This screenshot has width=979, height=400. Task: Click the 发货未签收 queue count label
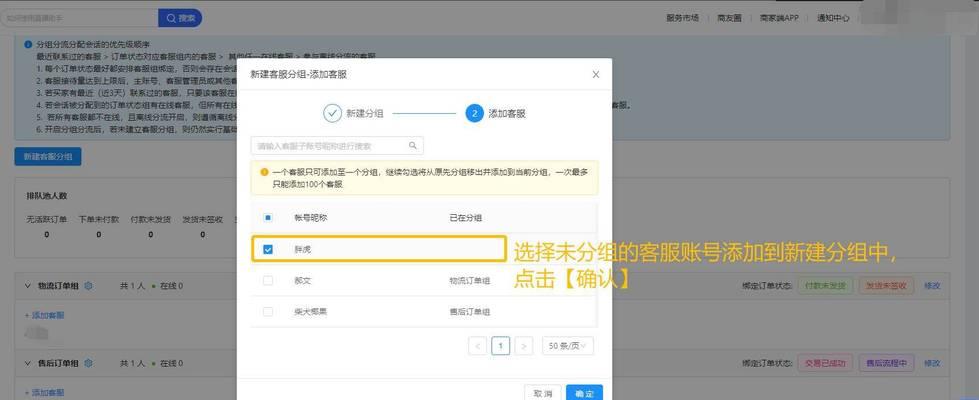click(x=202, y=219)
